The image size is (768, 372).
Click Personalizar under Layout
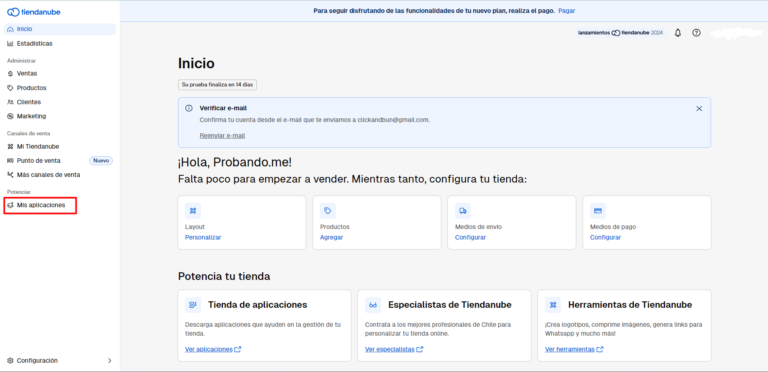[203, 237]
